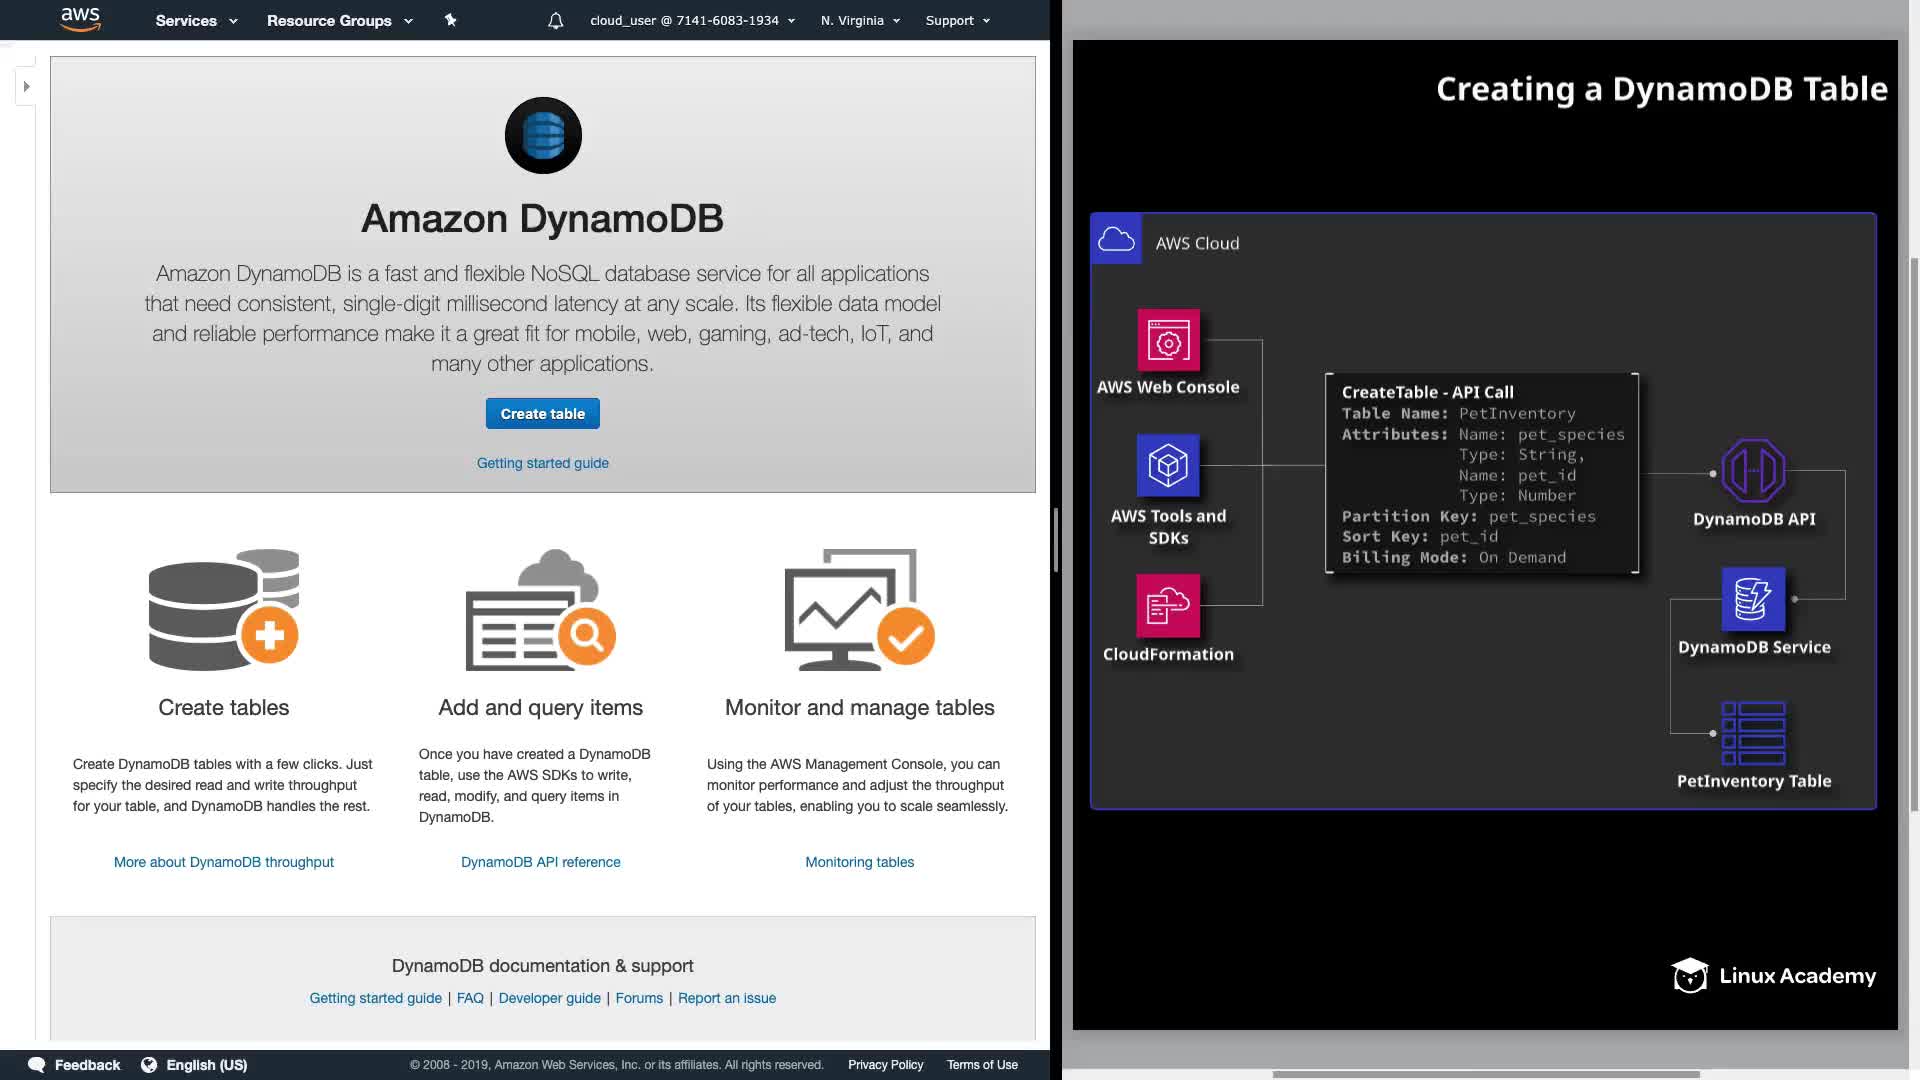Open the cloud_user account menu

(692, 20)
